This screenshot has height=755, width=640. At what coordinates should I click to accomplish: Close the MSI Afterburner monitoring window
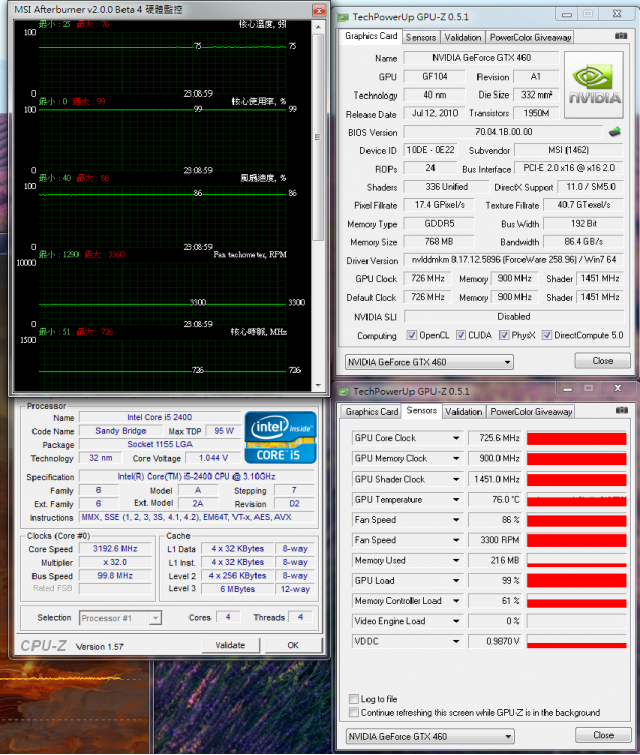[x=319, y=10]
